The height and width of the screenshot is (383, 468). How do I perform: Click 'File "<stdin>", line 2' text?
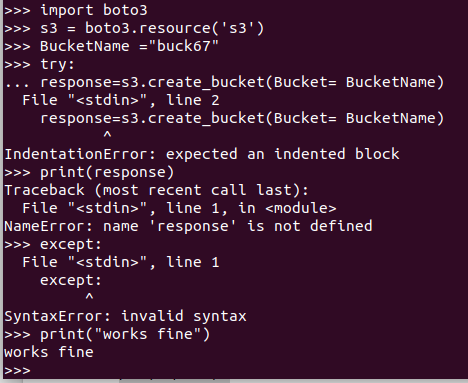[x=121, y=100]
